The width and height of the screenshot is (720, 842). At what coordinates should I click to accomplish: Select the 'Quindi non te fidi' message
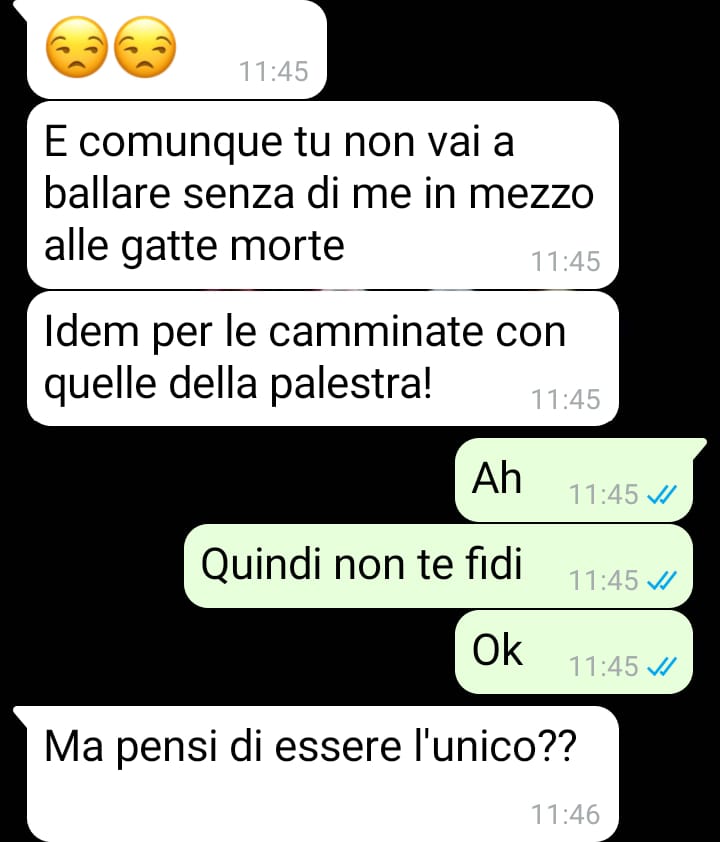(438, 566)
